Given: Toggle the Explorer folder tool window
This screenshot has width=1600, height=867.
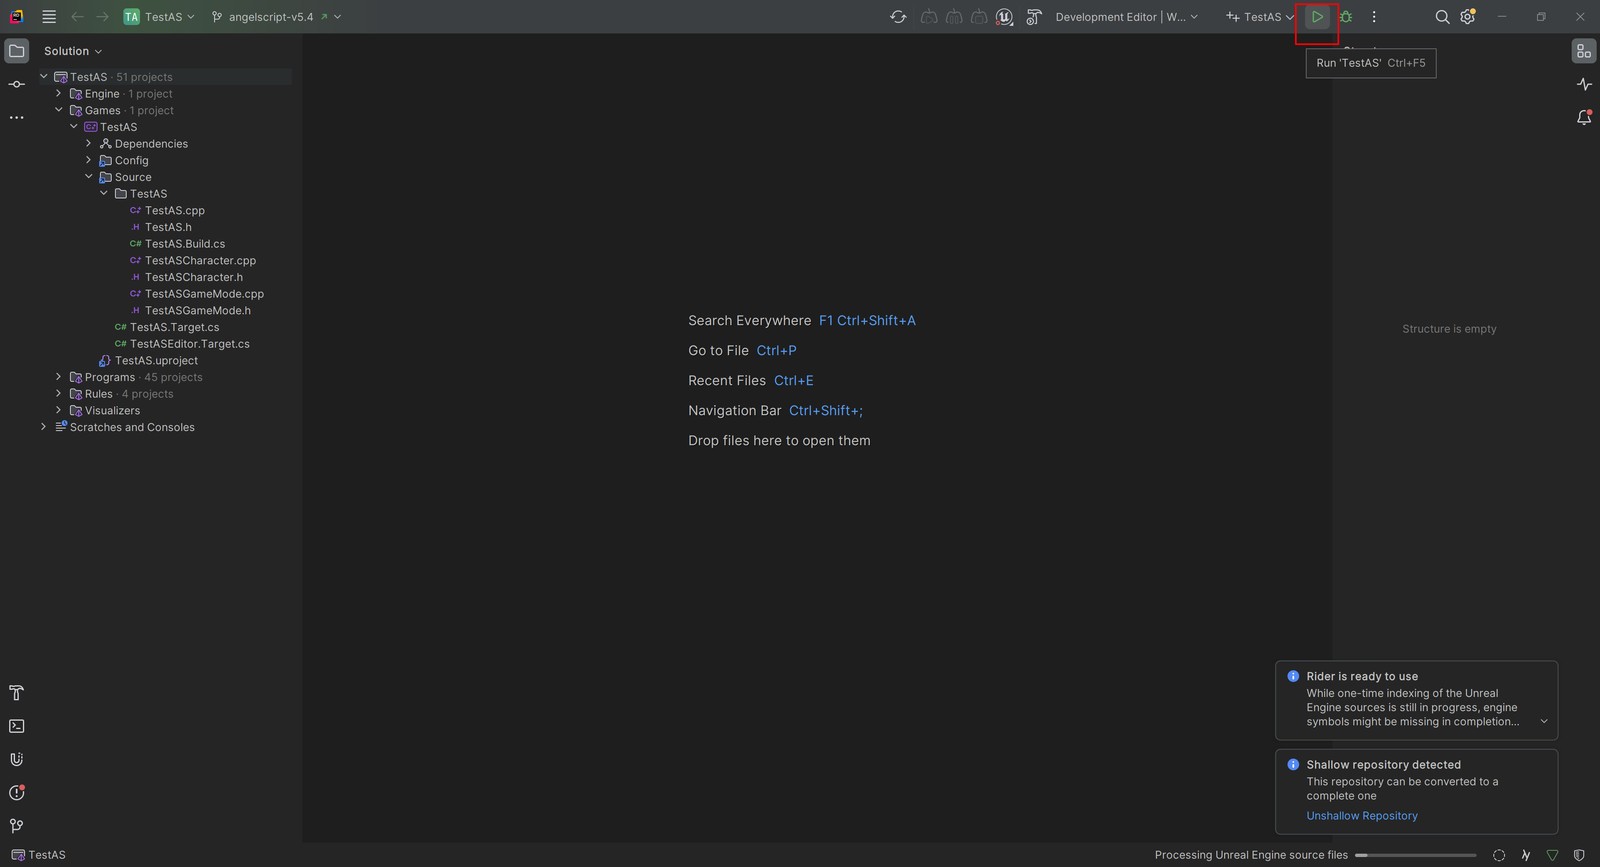Looking at the screenshot, I should point(17,51).
